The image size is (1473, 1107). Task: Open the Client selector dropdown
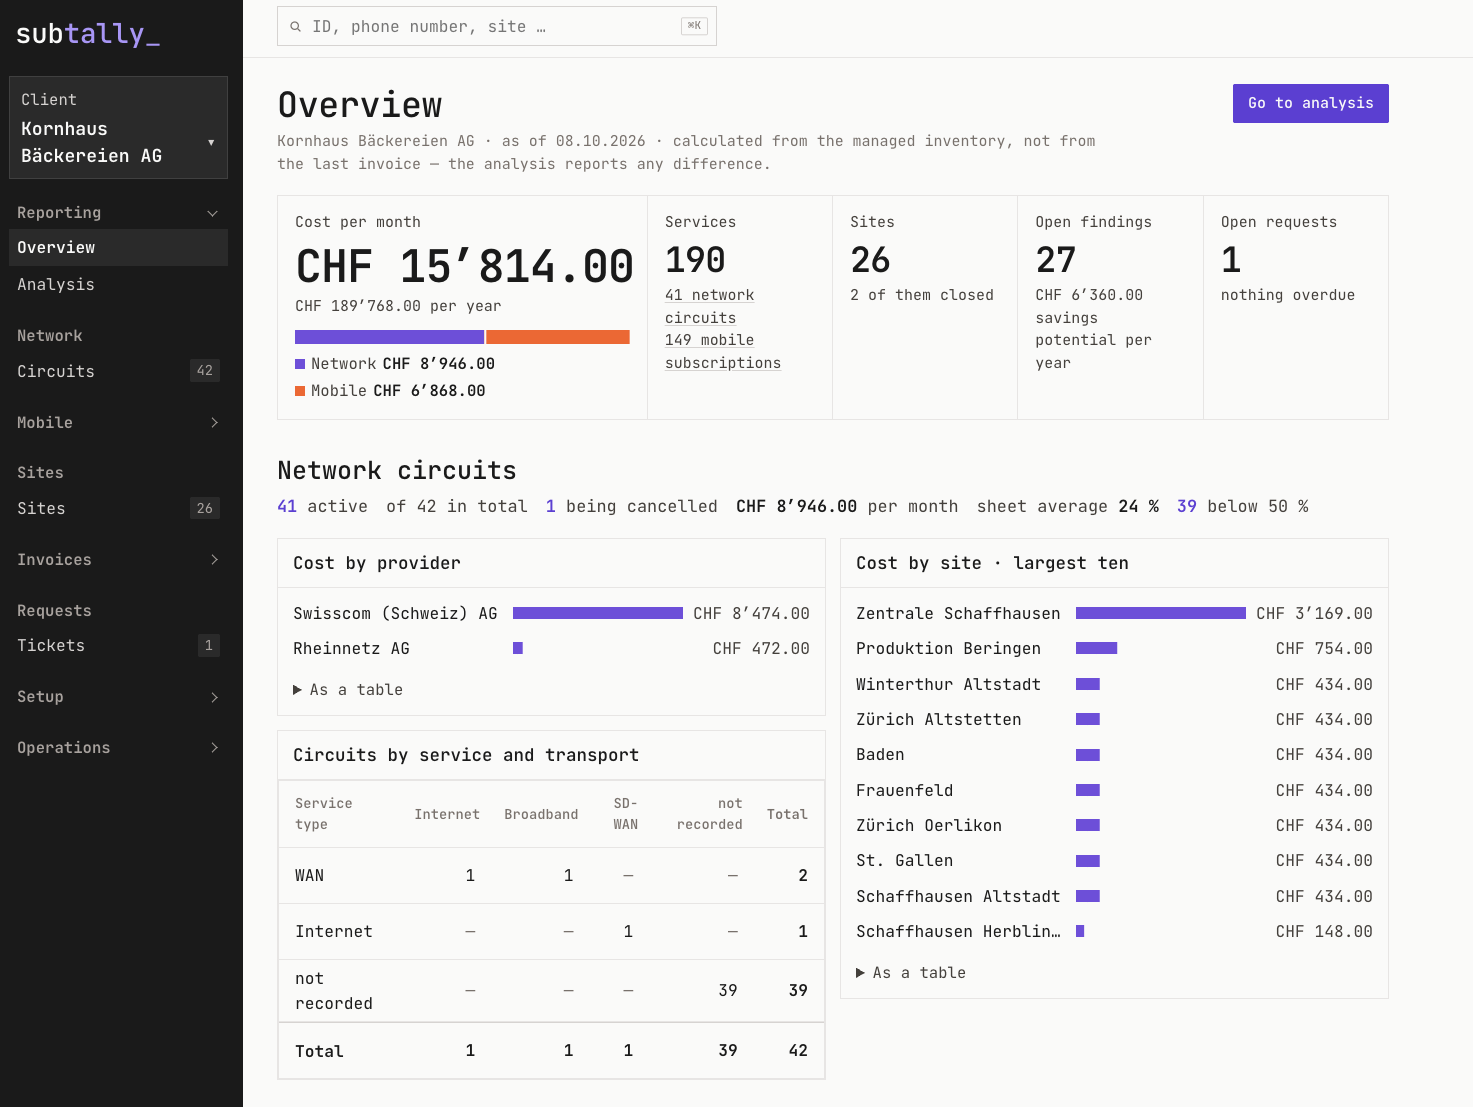(118, 128)
